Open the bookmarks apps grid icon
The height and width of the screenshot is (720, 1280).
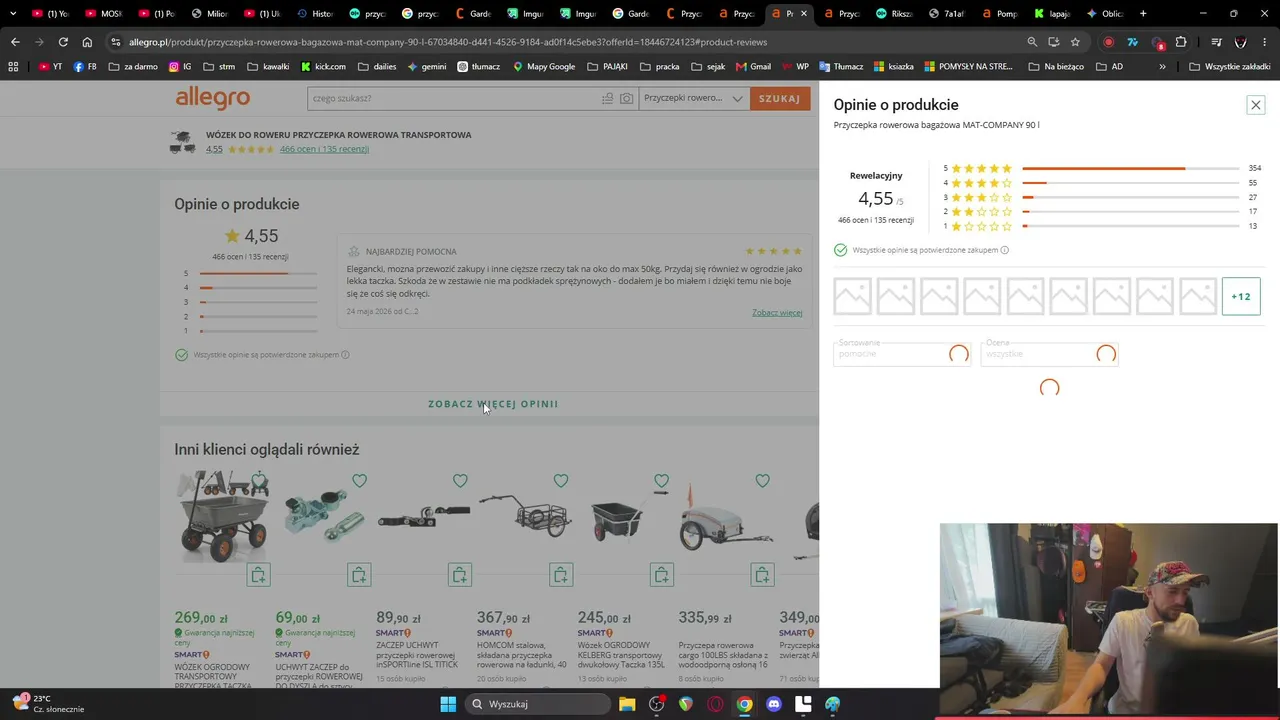pyautogui.click(x=13, y=66)
